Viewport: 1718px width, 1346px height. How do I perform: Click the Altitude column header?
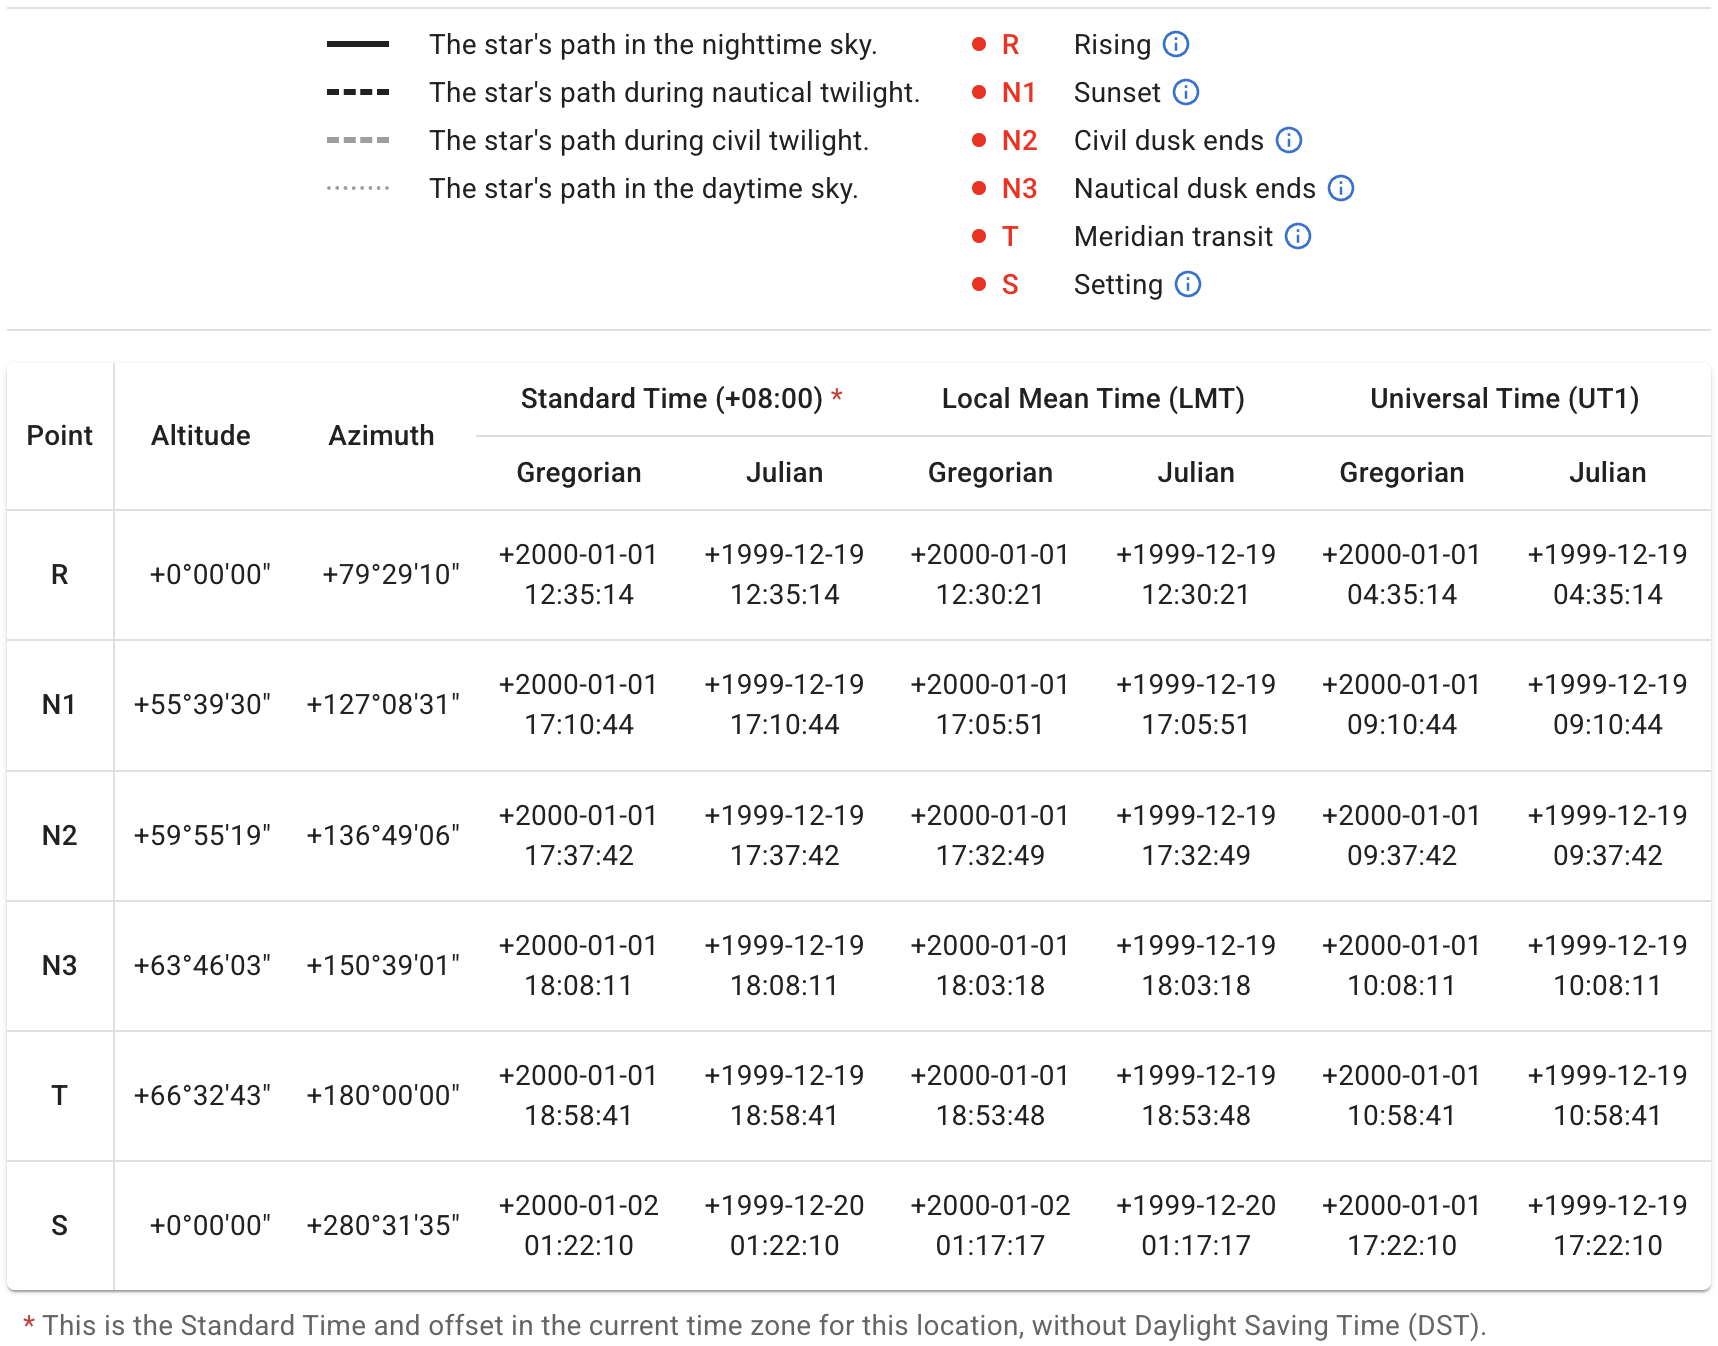point(201,435)
